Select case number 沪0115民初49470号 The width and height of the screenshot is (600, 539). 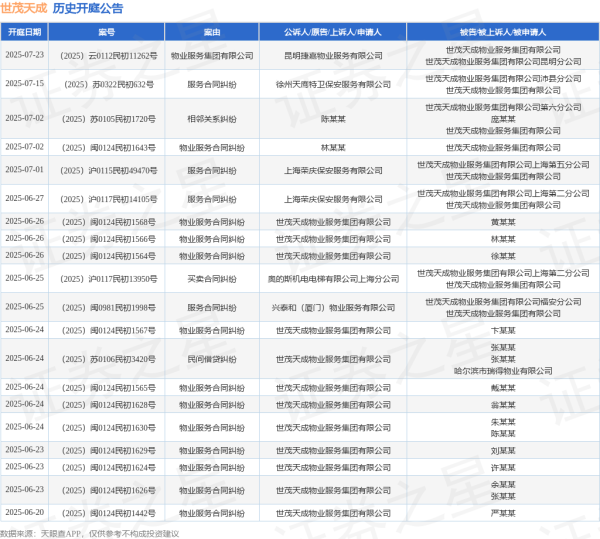point(109,171)
